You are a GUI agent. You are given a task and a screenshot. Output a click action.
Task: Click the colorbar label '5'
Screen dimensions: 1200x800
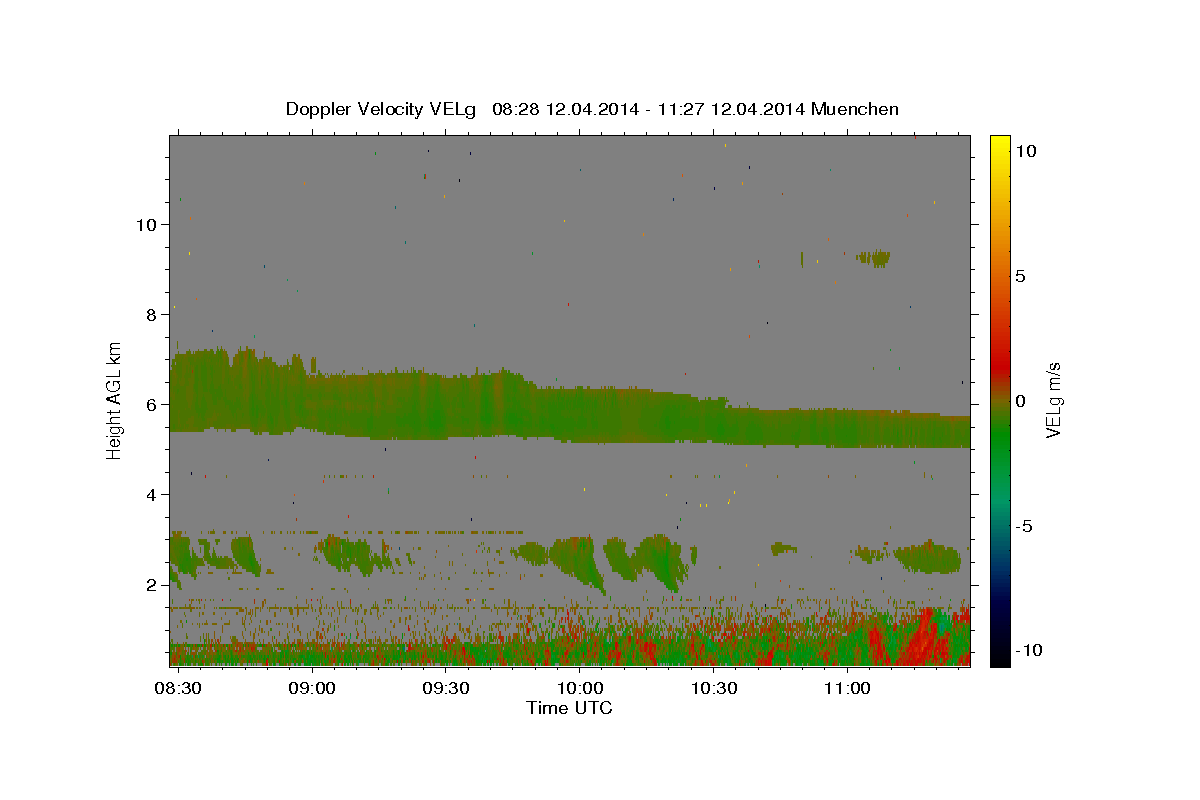point(1020,276)
